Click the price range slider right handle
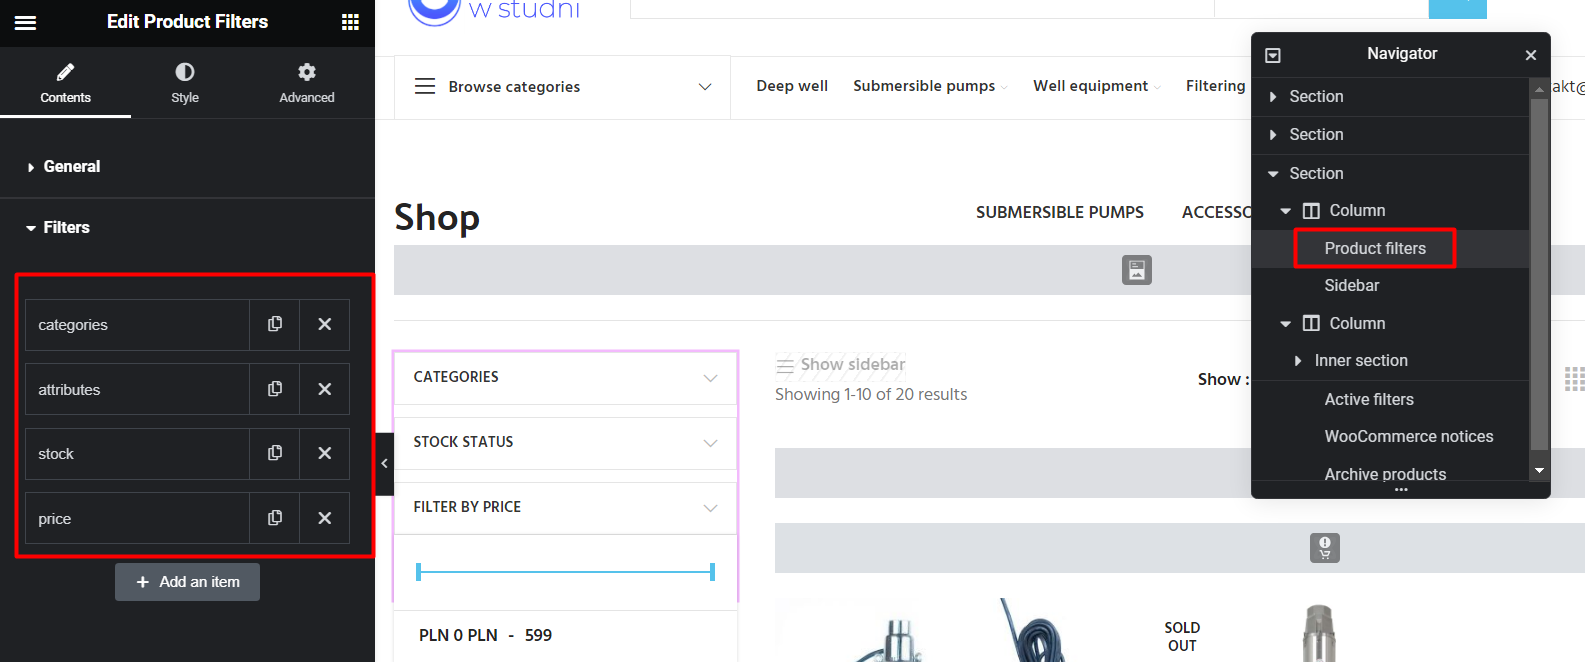Screen dimensions: 1585x662 [712, 572]
